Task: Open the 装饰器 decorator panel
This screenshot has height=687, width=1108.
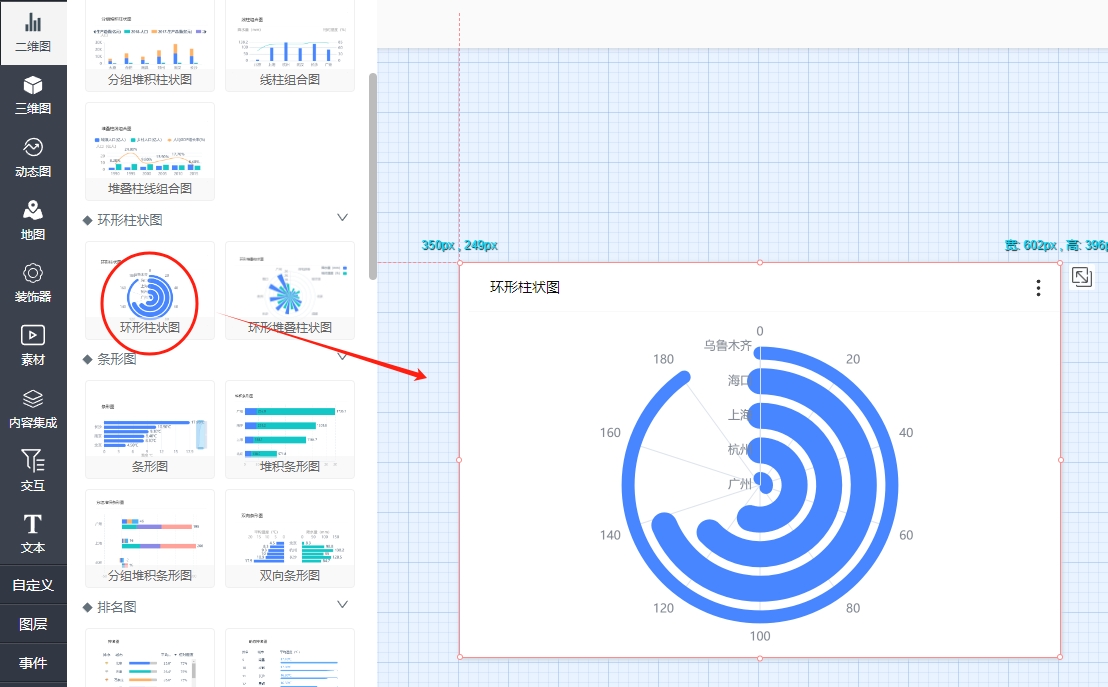Action: 33,283
